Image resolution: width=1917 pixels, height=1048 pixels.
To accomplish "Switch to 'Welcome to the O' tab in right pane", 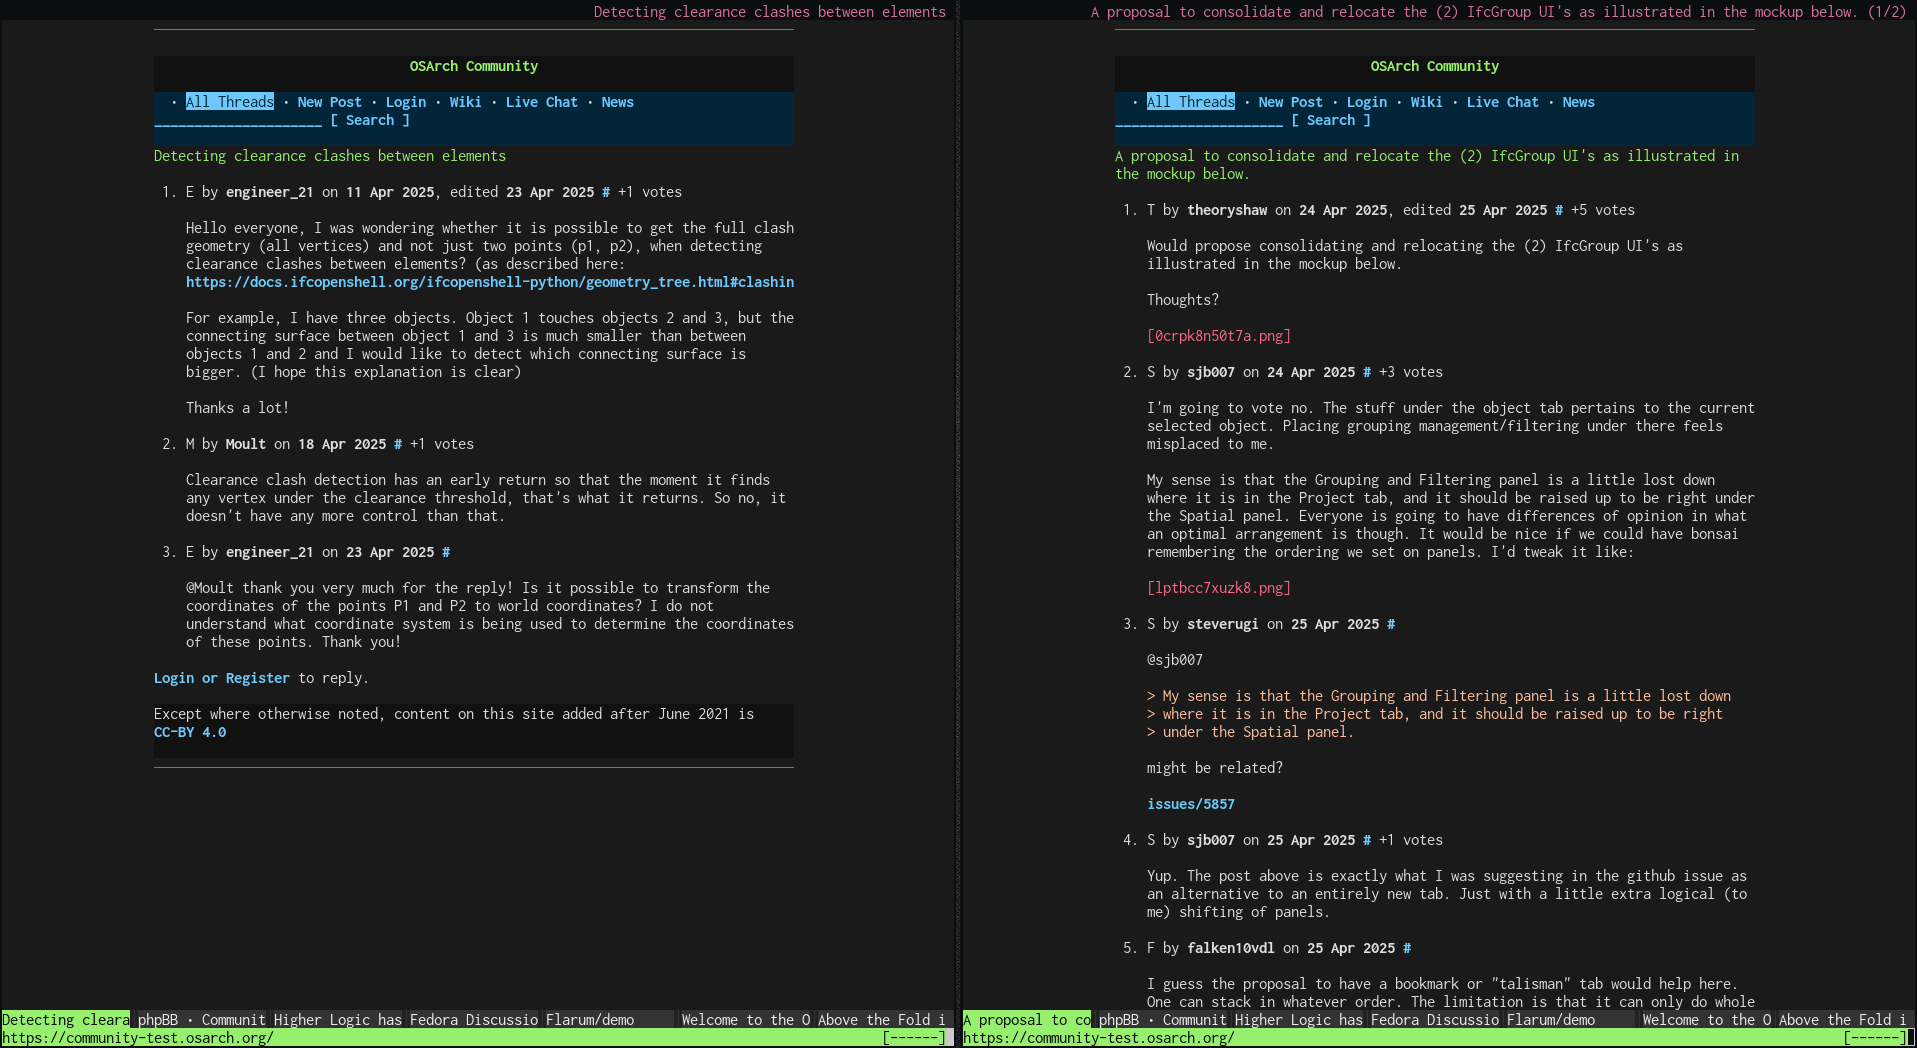I will [1707, 1020].
